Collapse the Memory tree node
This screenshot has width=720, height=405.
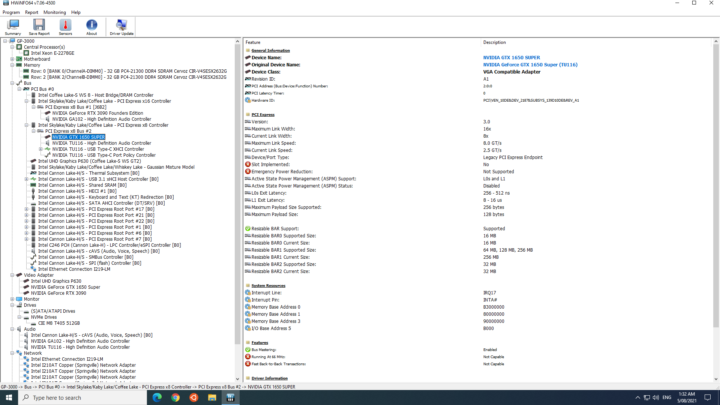(x=12, y=65)
